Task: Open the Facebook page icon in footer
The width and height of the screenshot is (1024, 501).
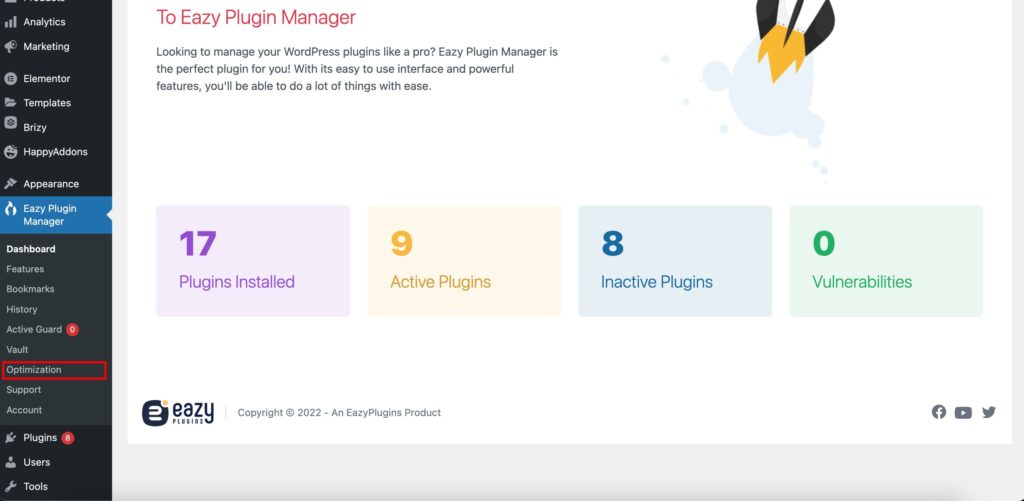Action: point(938,412)
